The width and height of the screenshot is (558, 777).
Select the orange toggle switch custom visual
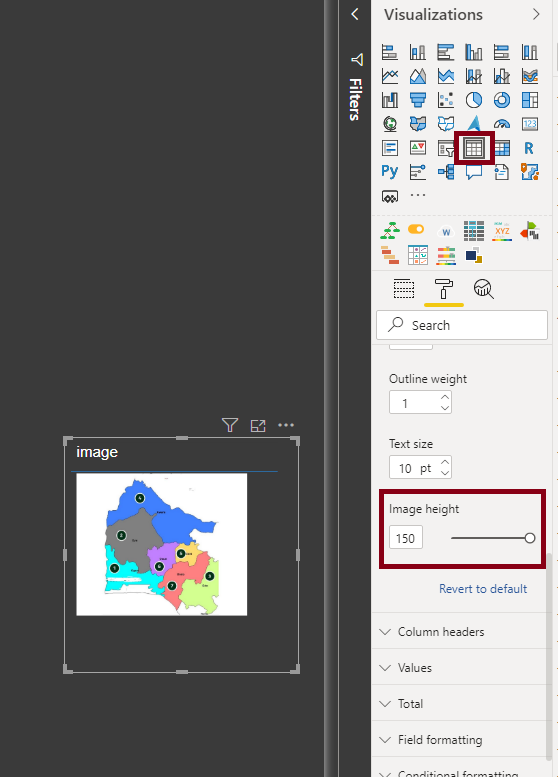[x=416, y=229]
